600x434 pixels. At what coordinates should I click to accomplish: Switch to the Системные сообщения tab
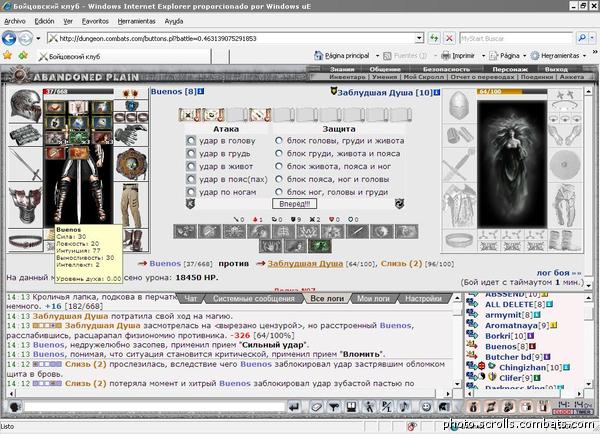point(254,299)
